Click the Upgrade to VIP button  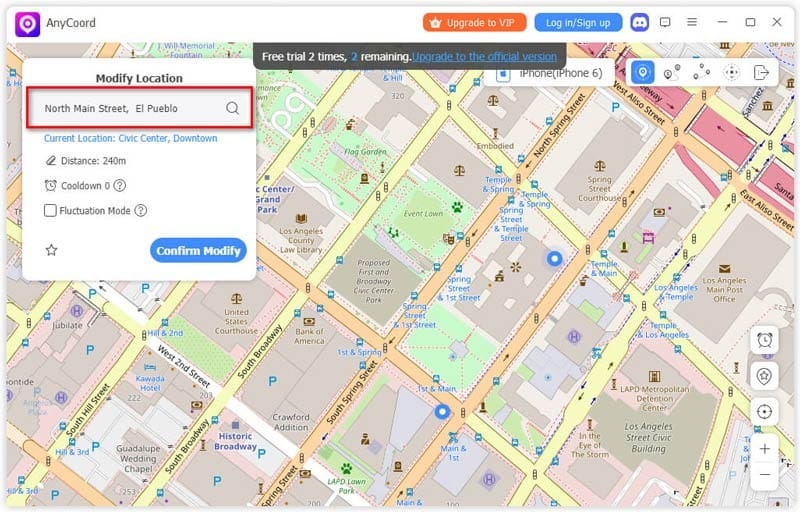pyautogui.click(x=475, y=22)
